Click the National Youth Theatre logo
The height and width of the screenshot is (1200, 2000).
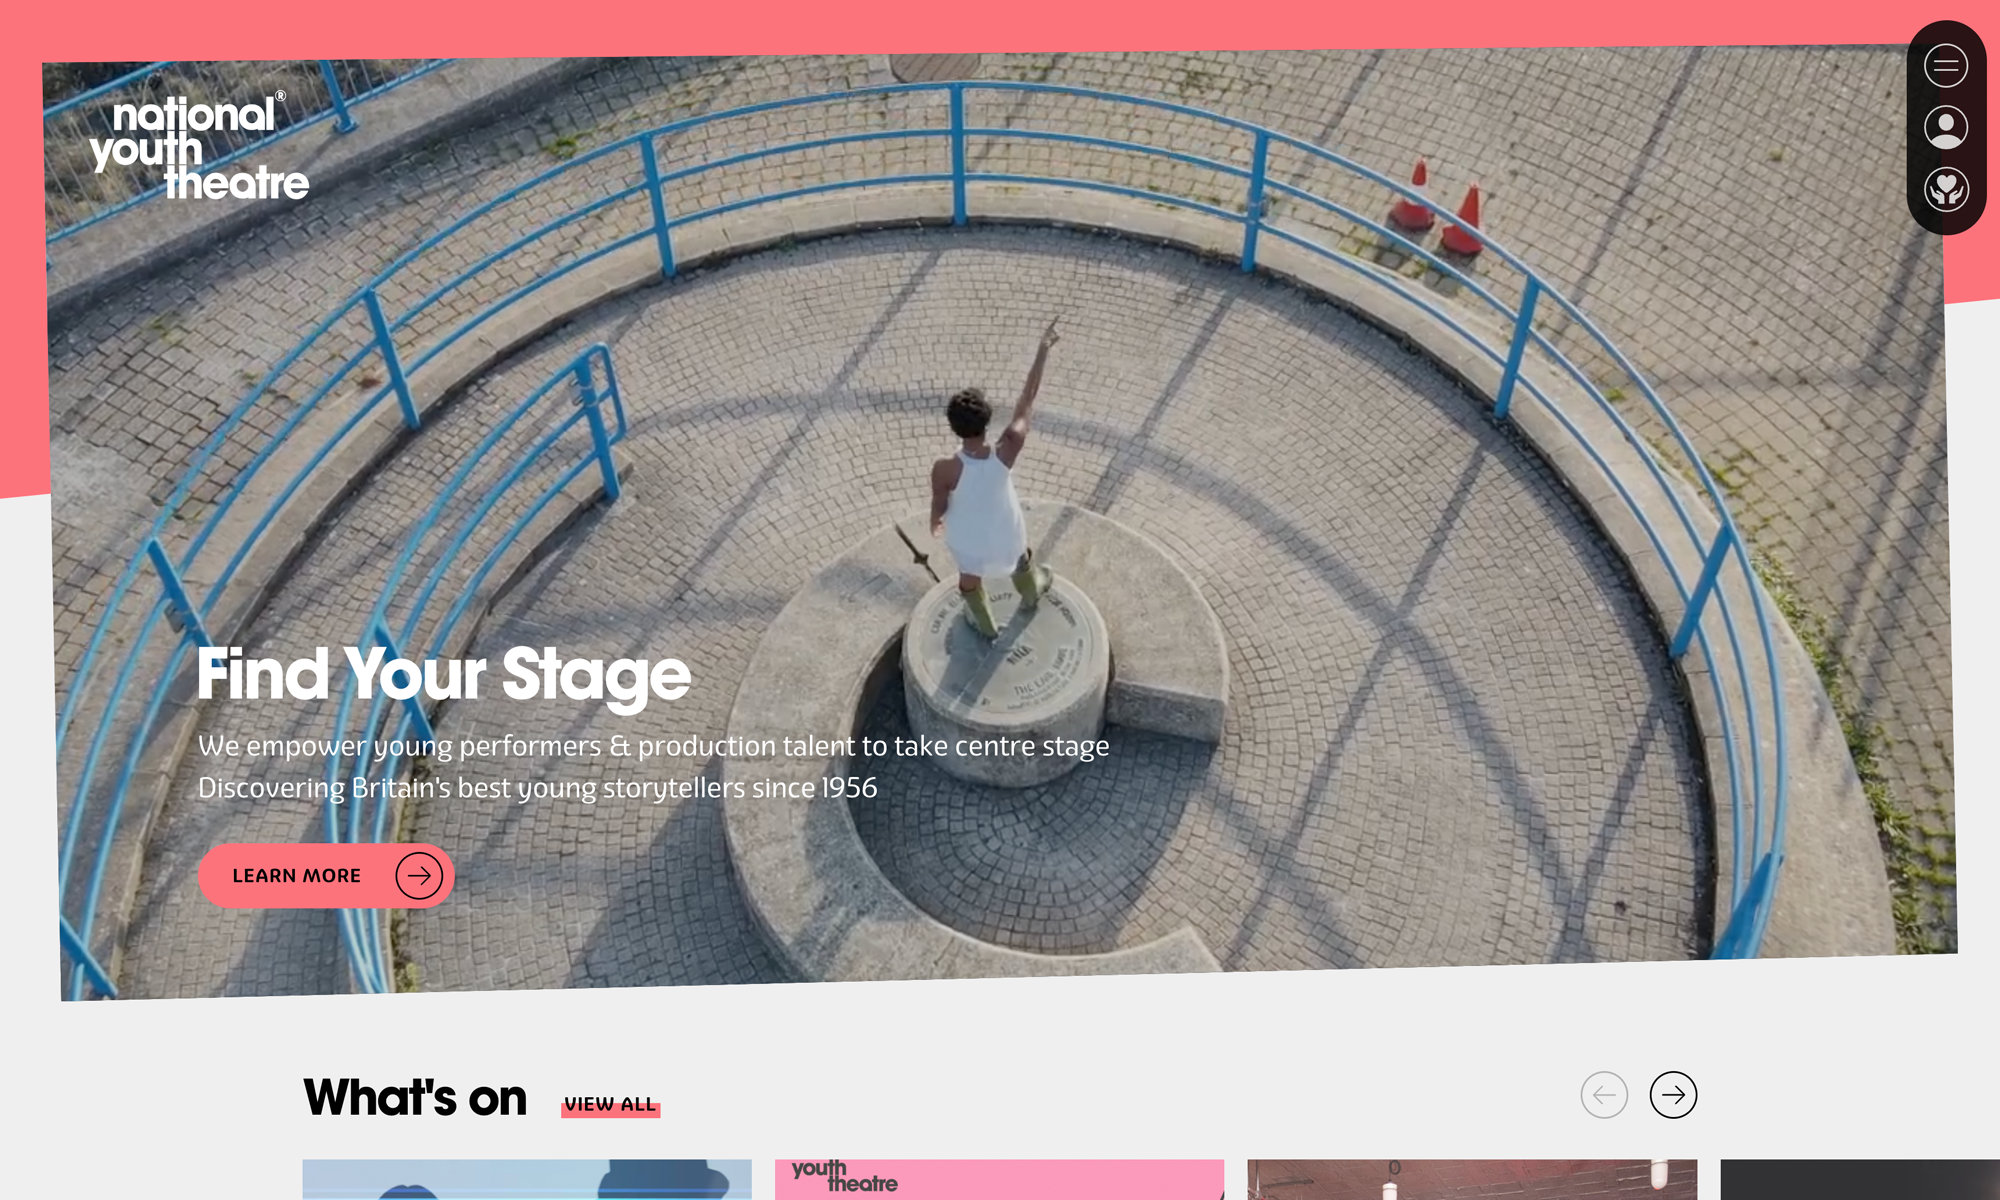click(200, 147)
